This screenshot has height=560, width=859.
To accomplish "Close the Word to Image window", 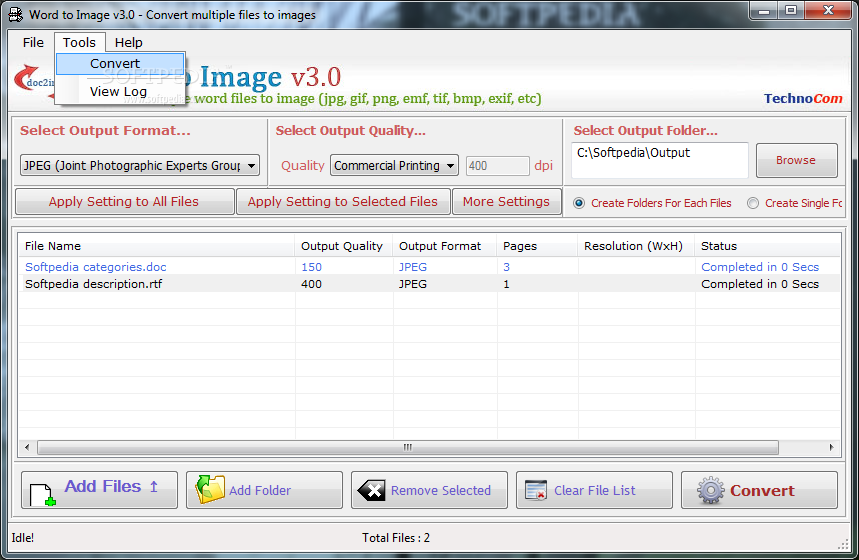I will point(828,11).
